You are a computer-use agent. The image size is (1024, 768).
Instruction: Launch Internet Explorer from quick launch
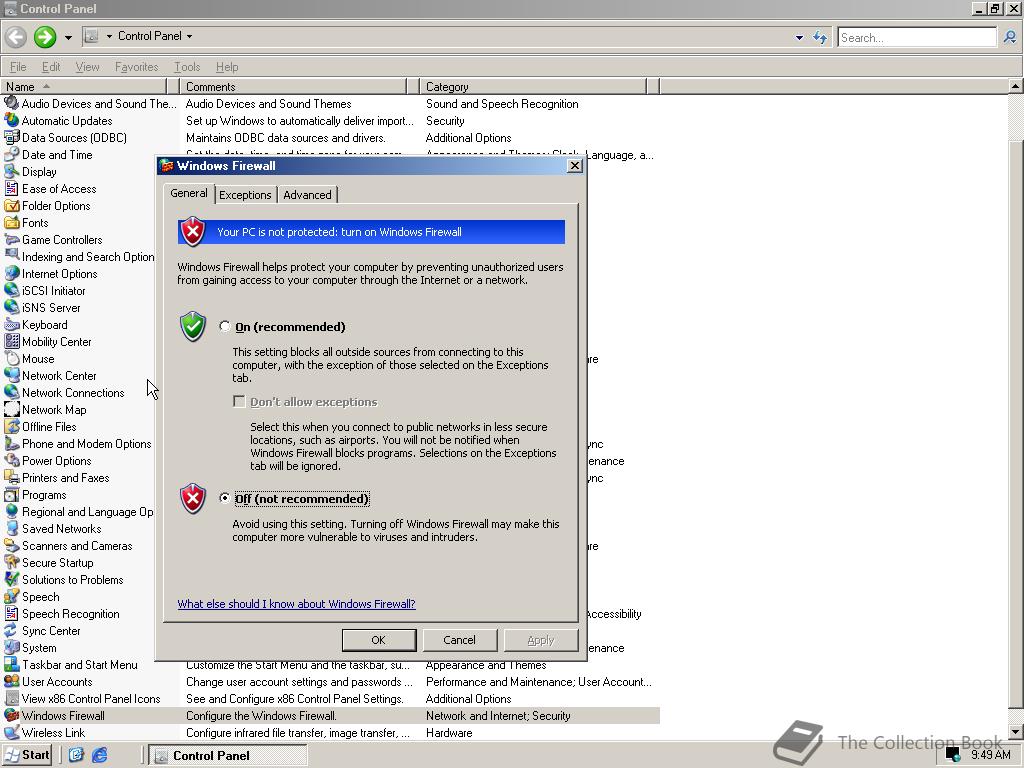pos(99,755)
